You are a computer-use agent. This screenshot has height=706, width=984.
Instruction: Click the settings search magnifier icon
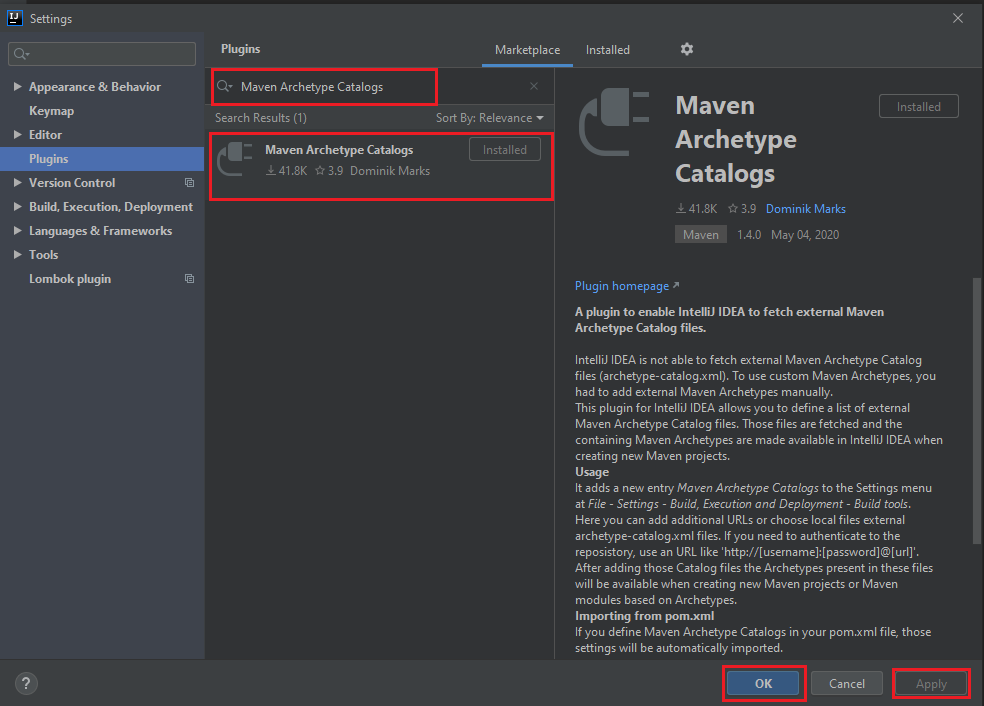tap(21, 54)
